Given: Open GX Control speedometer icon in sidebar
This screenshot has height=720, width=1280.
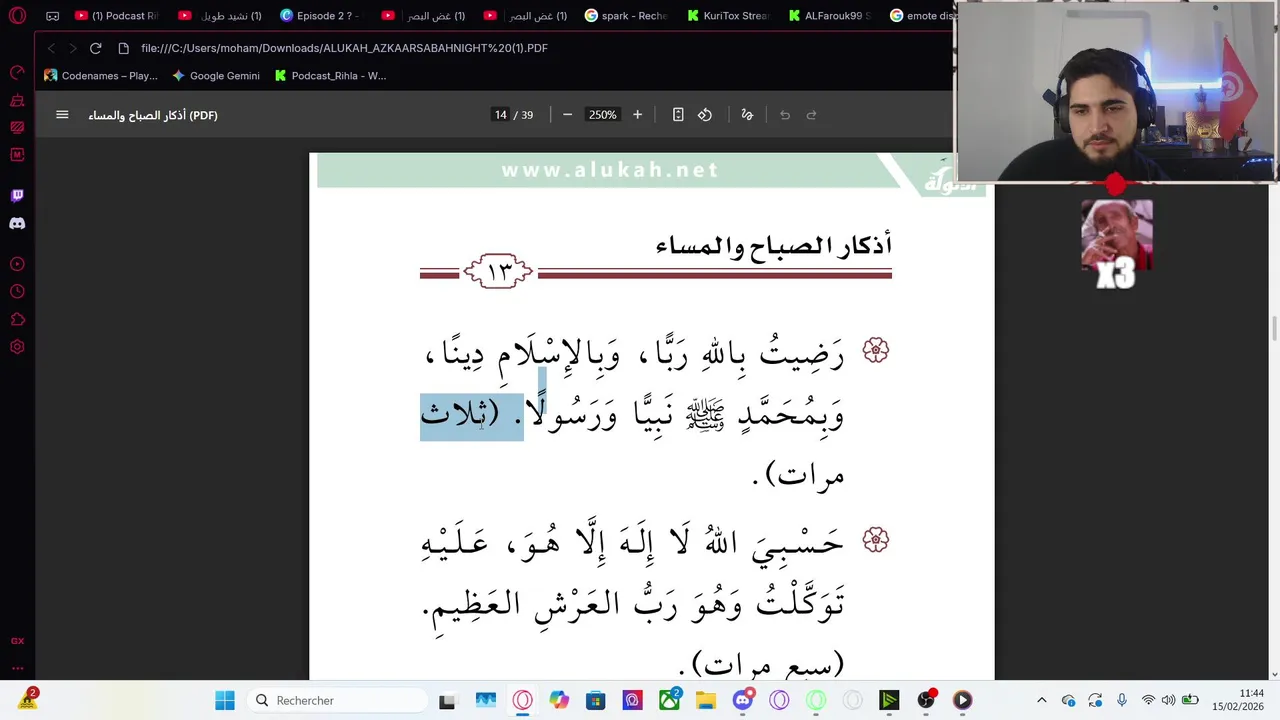Looking at the screenshot, I should click(x=17, y=72).
